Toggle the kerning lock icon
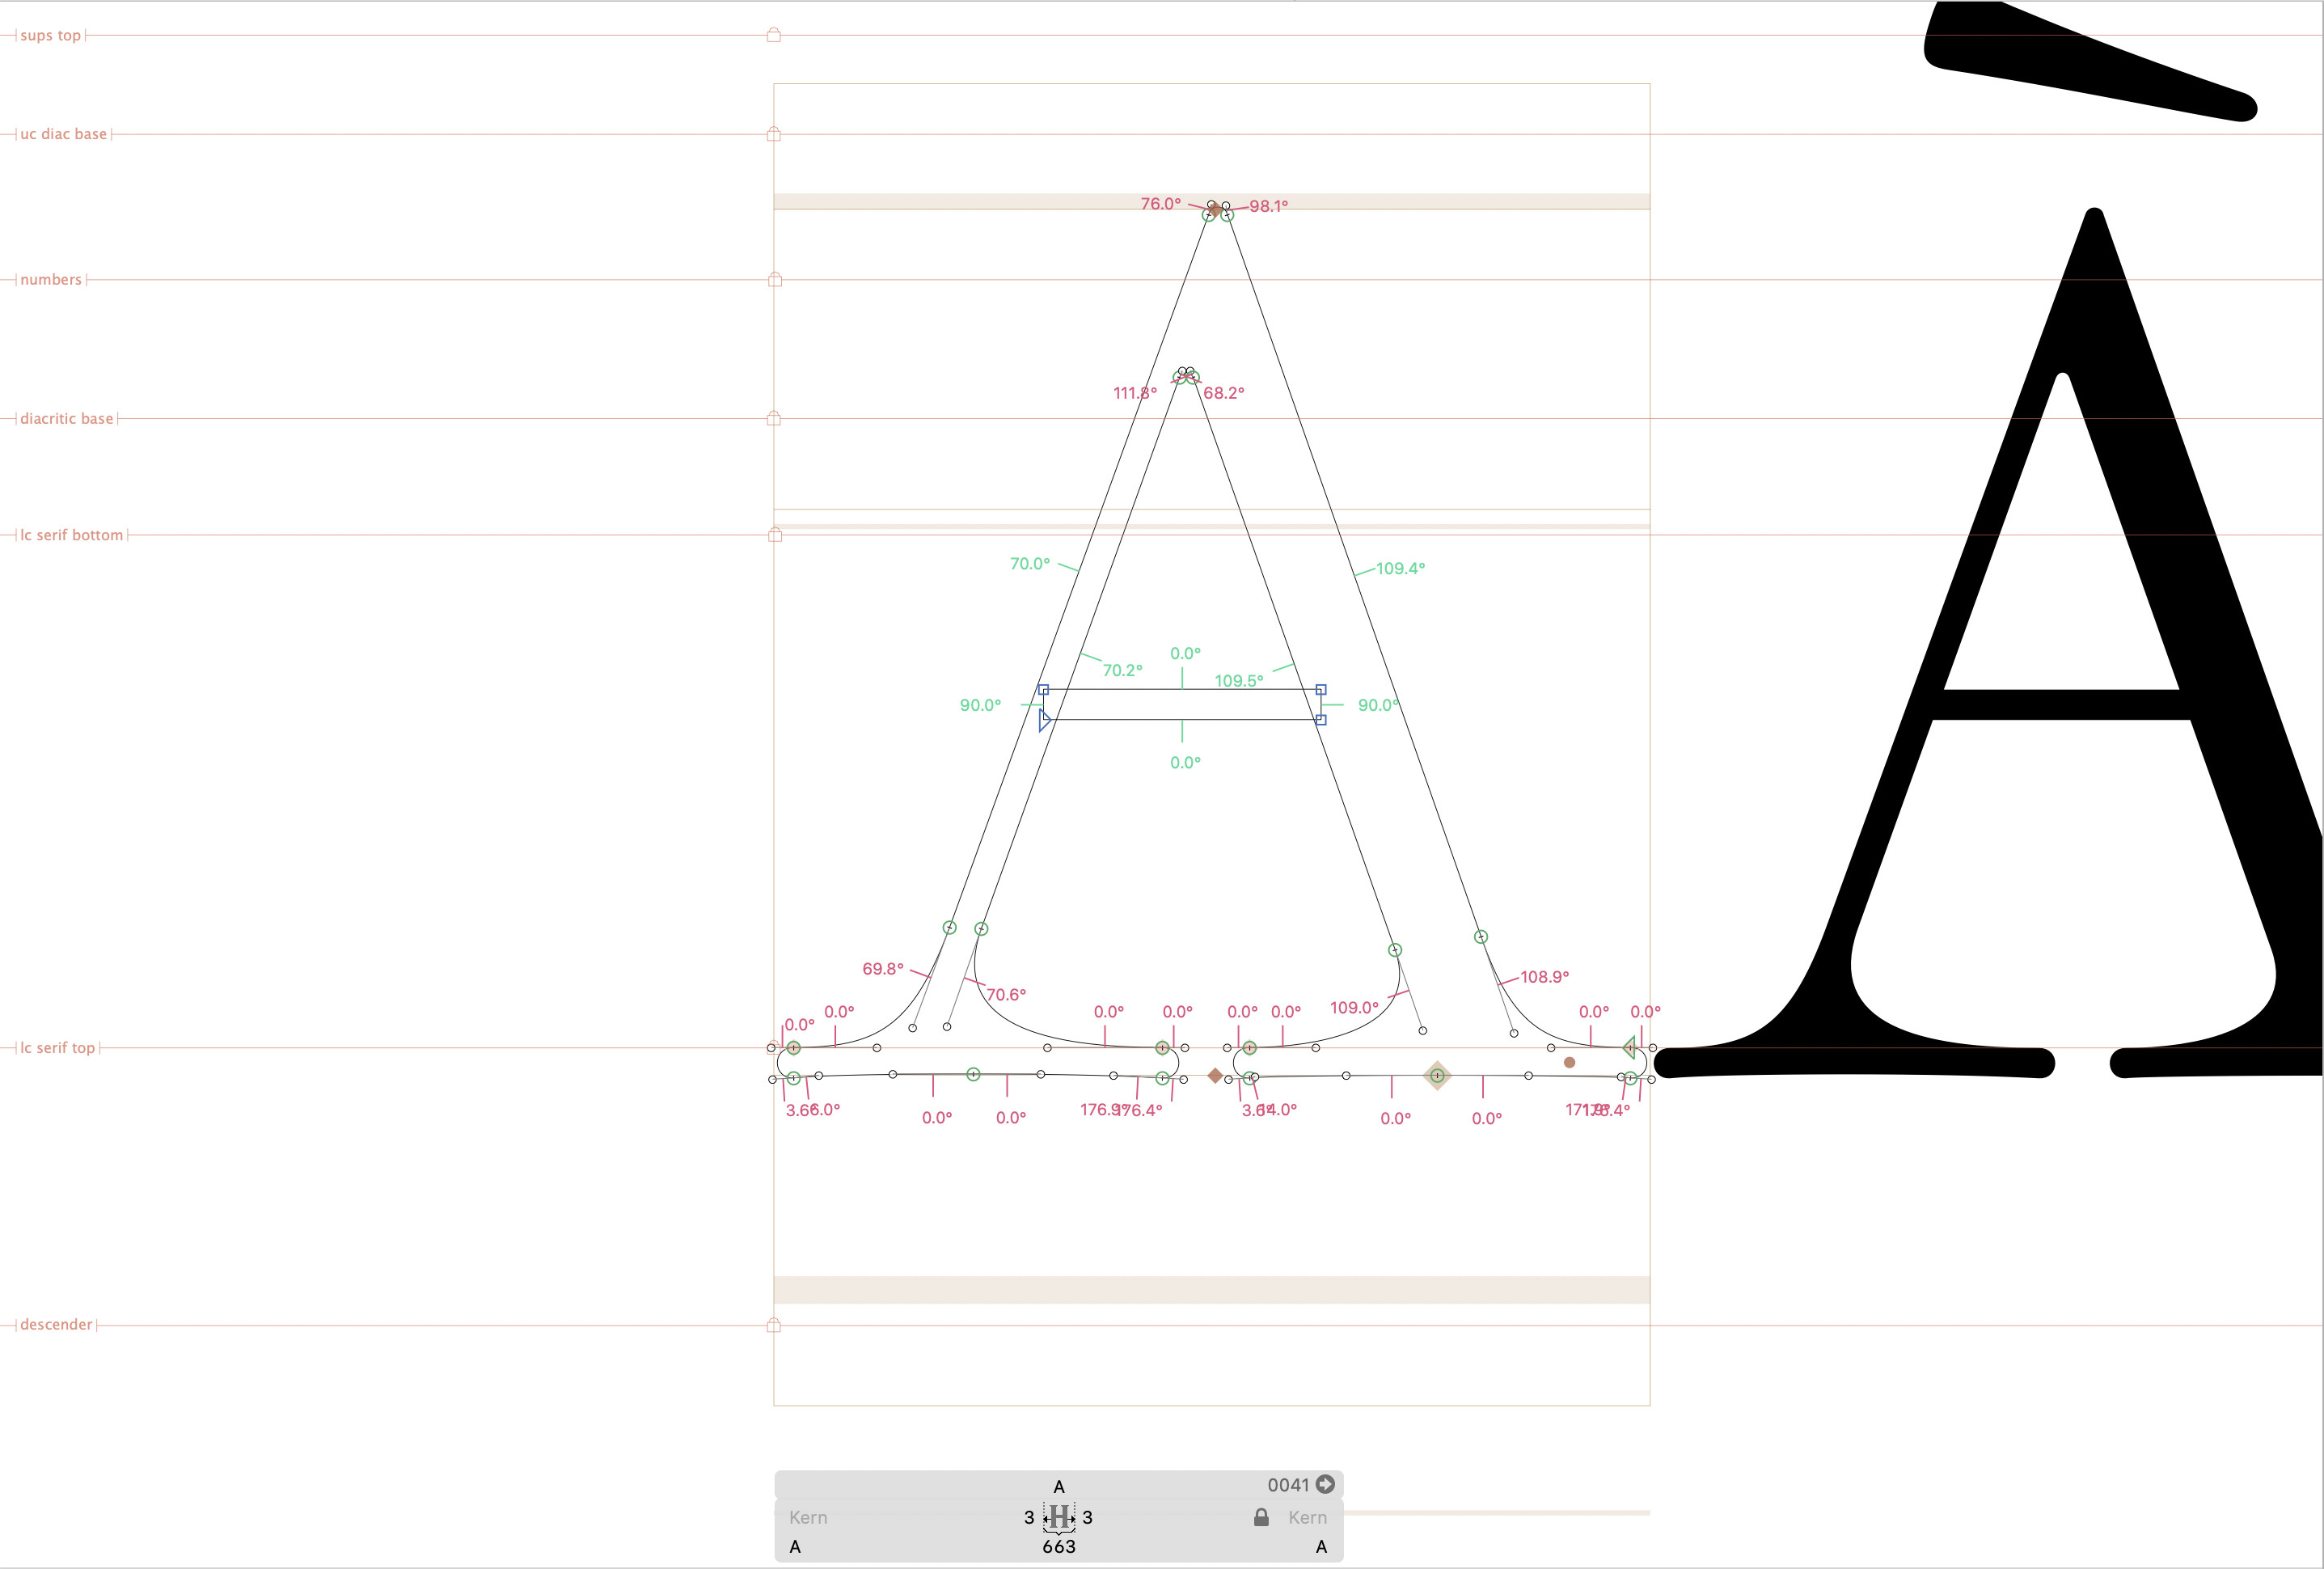Image resolution: width=2324 pixels, height=1569 pixels. click(x=1261, y=1517)
